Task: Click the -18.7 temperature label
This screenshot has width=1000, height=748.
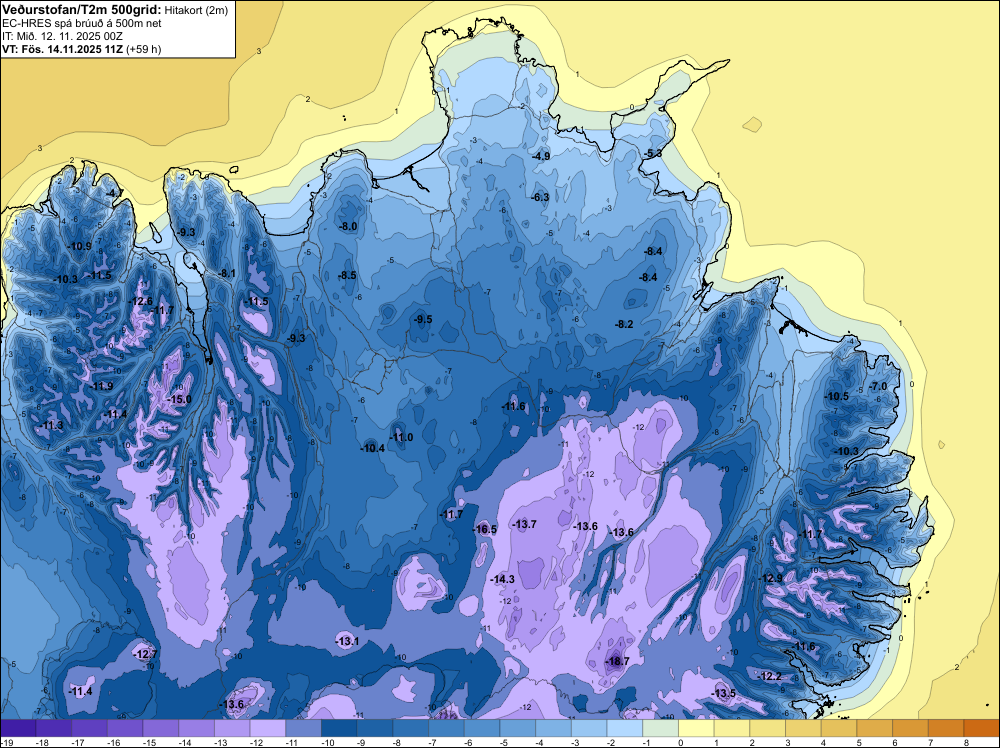Action: tap(618, 661)
